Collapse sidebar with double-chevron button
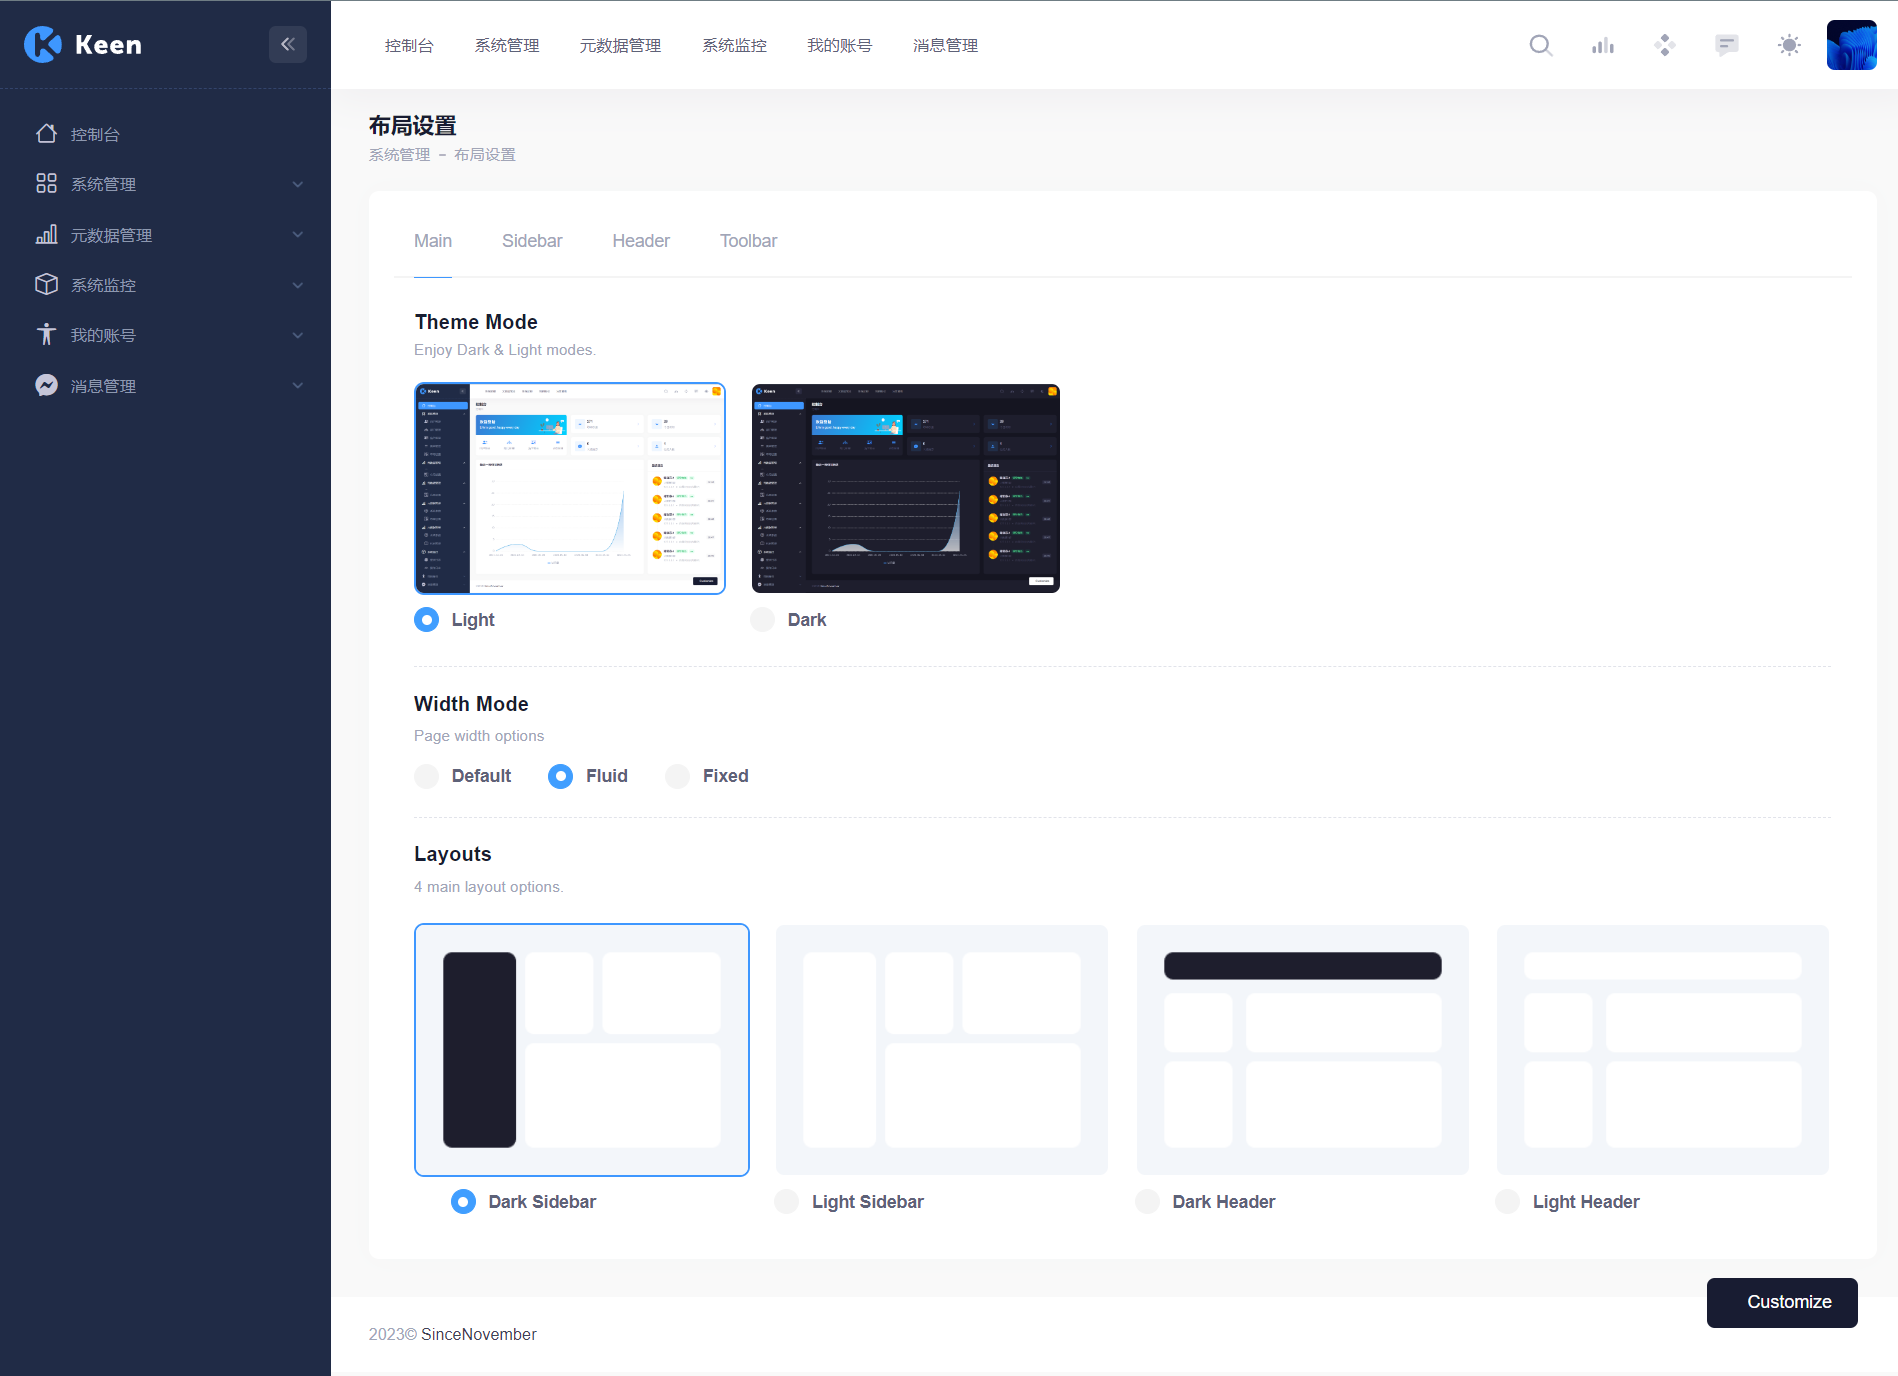The image size is (1898, 1376). (288, 44)
